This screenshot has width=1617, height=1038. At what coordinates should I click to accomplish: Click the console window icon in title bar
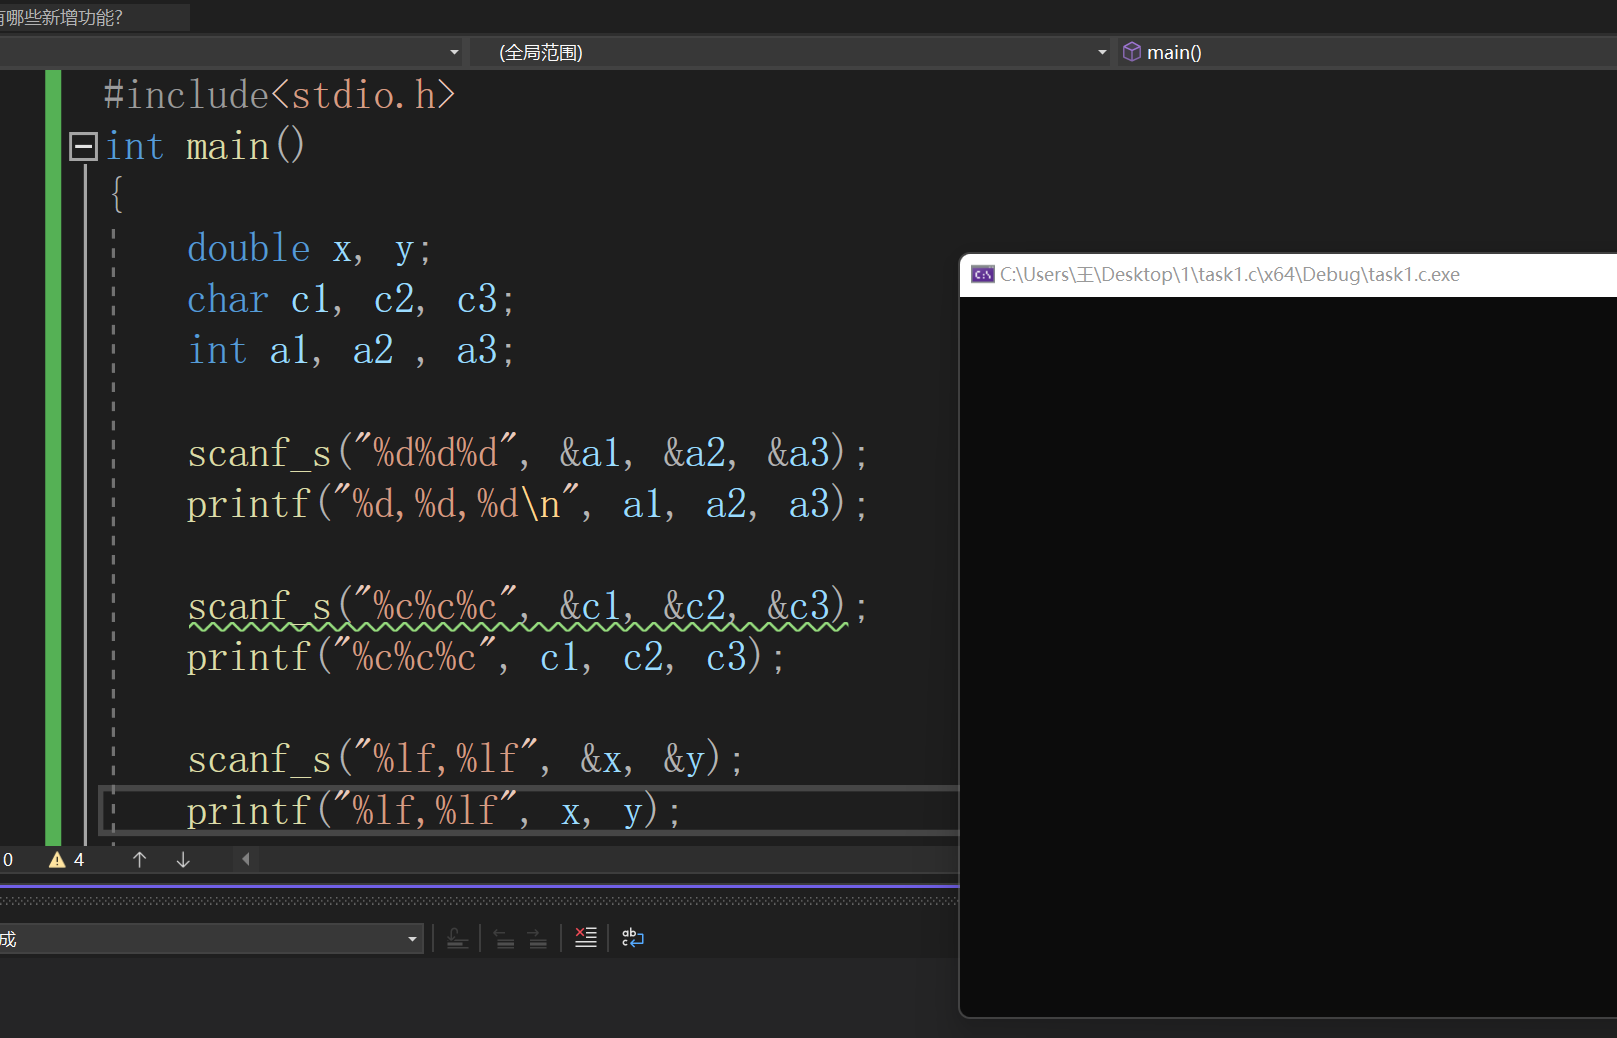[x=983, y=275]
